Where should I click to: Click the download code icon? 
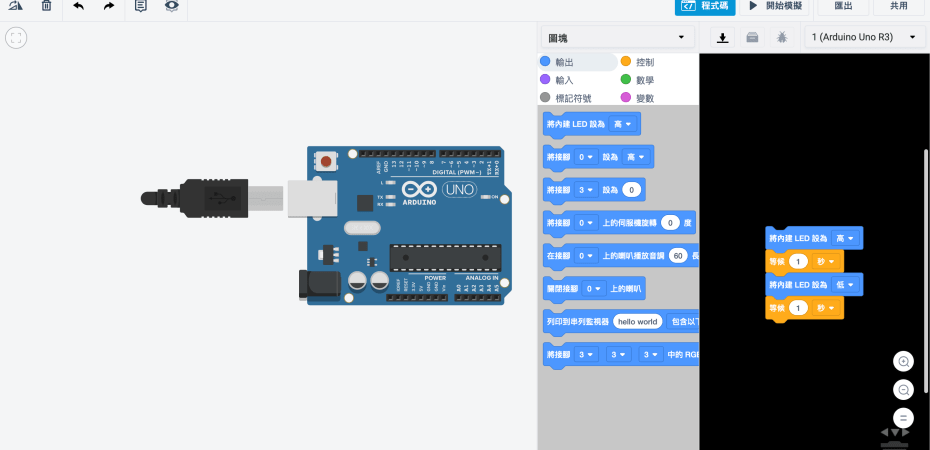[x=723, y=38]
